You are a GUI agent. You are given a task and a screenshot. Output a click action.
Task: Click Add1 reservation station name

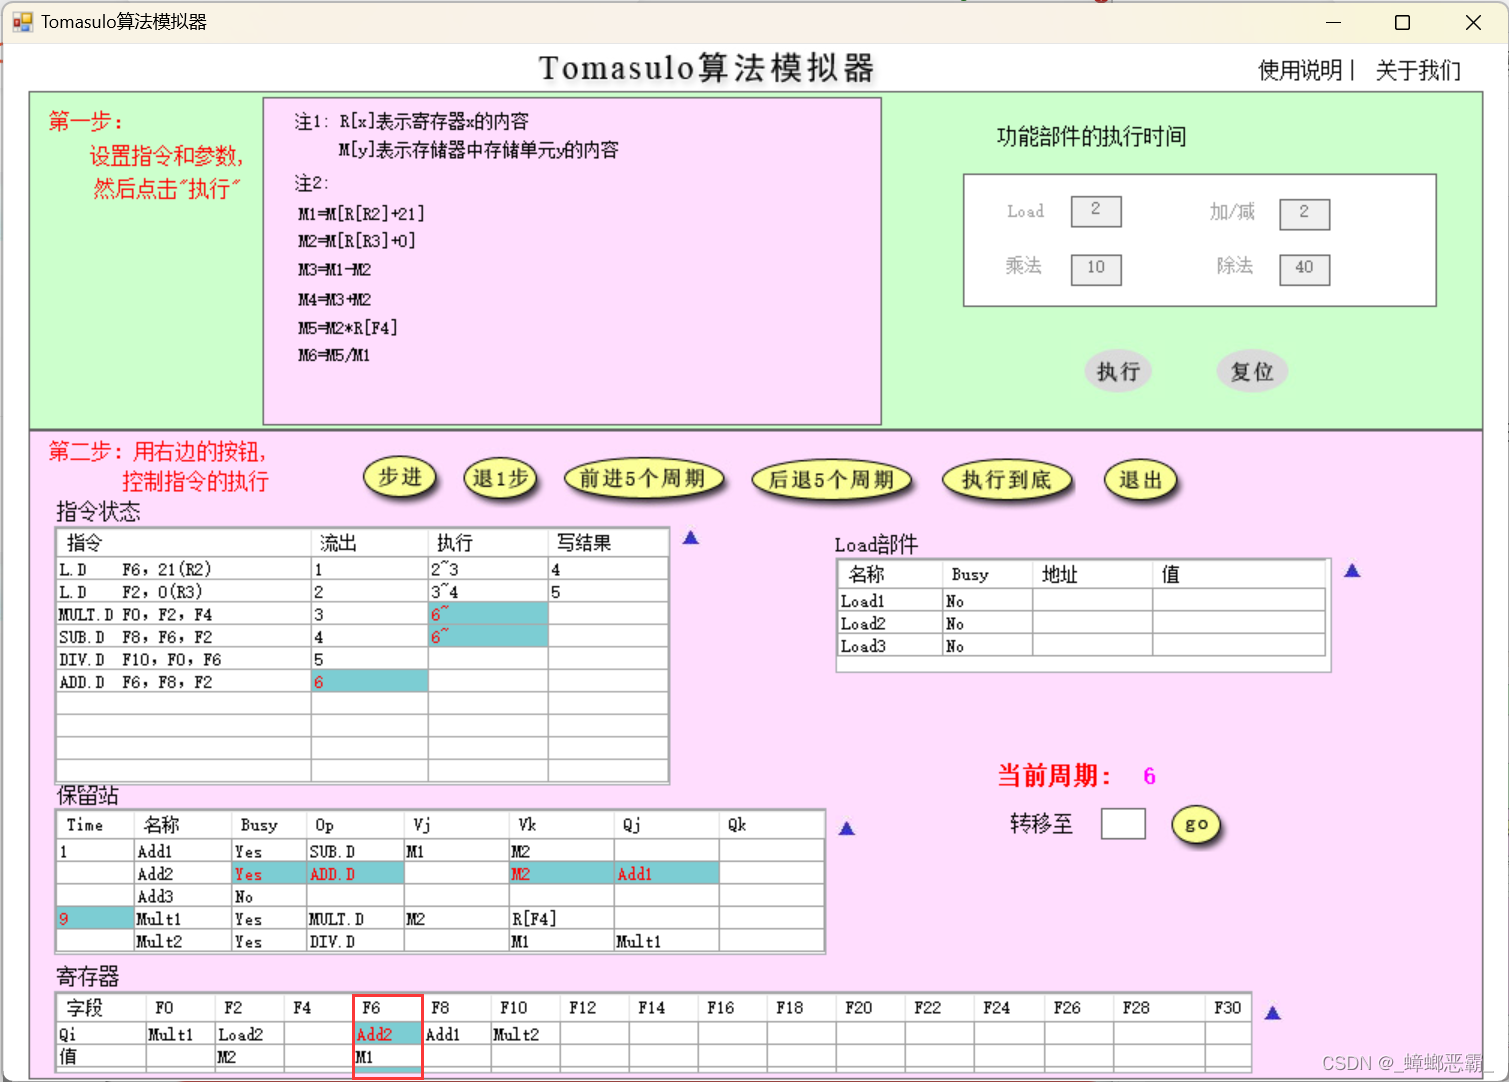[183, 851]
